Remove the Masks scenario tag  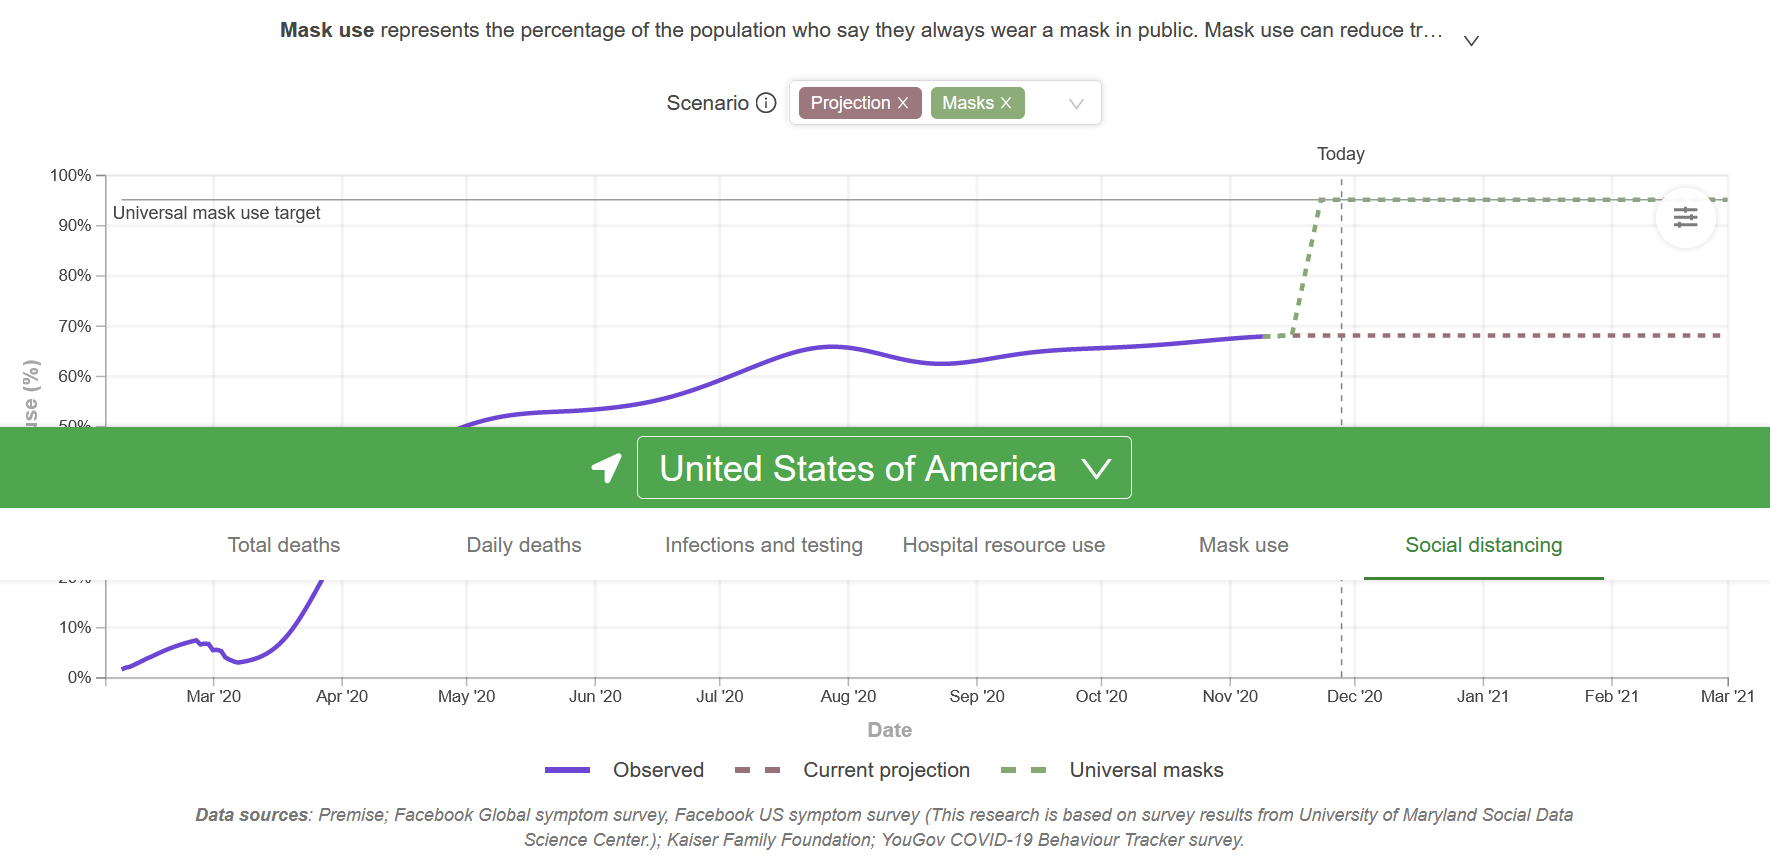coord(1006,103)
